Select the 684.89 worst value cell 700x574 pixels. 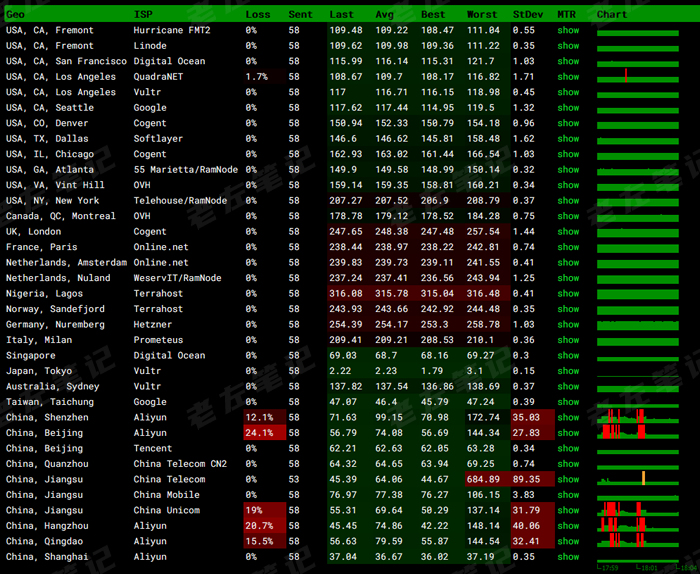coord(487,479)
